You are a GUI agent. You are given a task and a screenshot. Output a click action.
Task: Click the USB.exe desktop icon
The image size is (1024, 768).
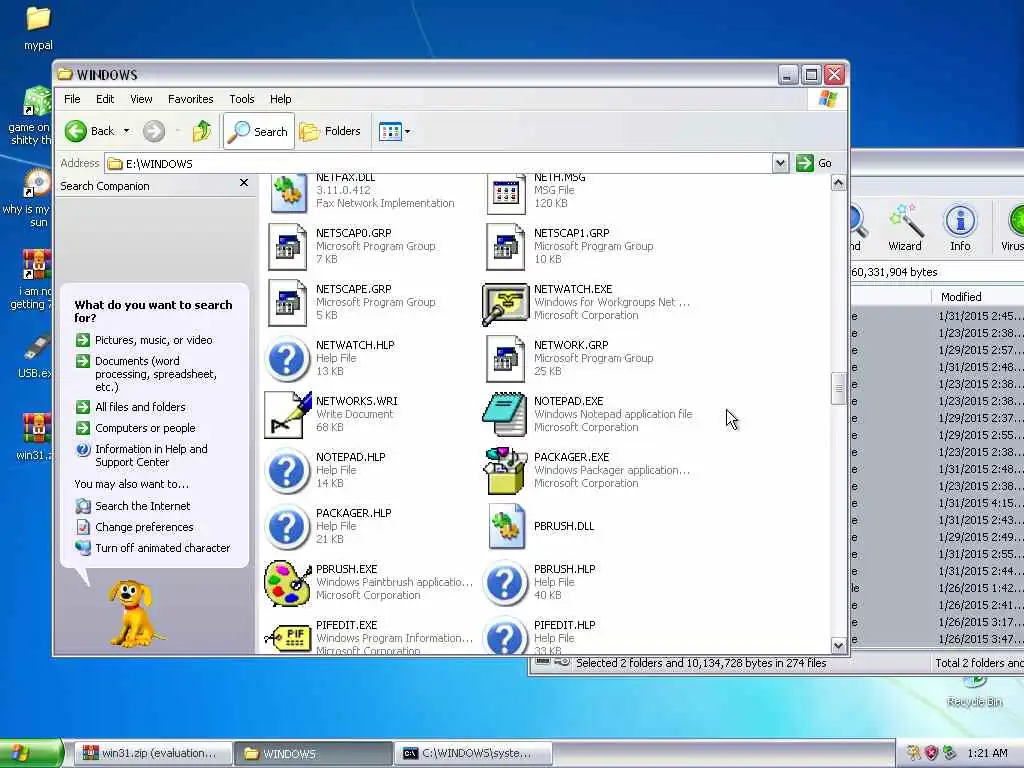34,356
